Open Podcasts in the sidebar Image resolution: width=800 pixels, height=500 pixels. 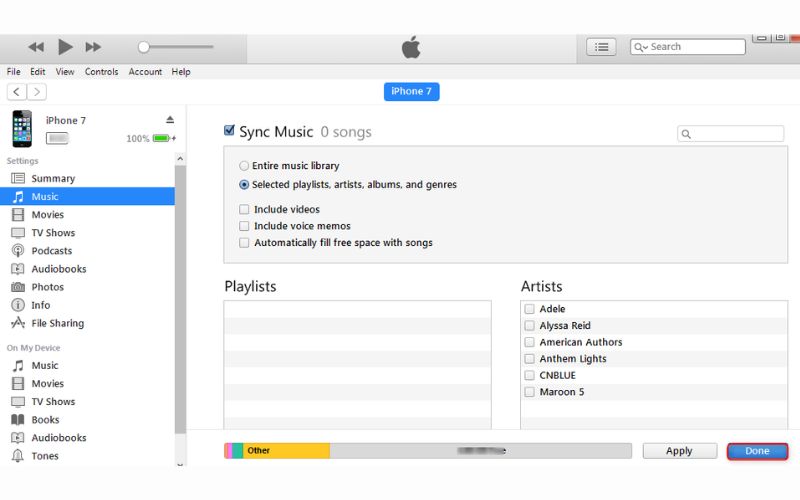coord(87,251)
